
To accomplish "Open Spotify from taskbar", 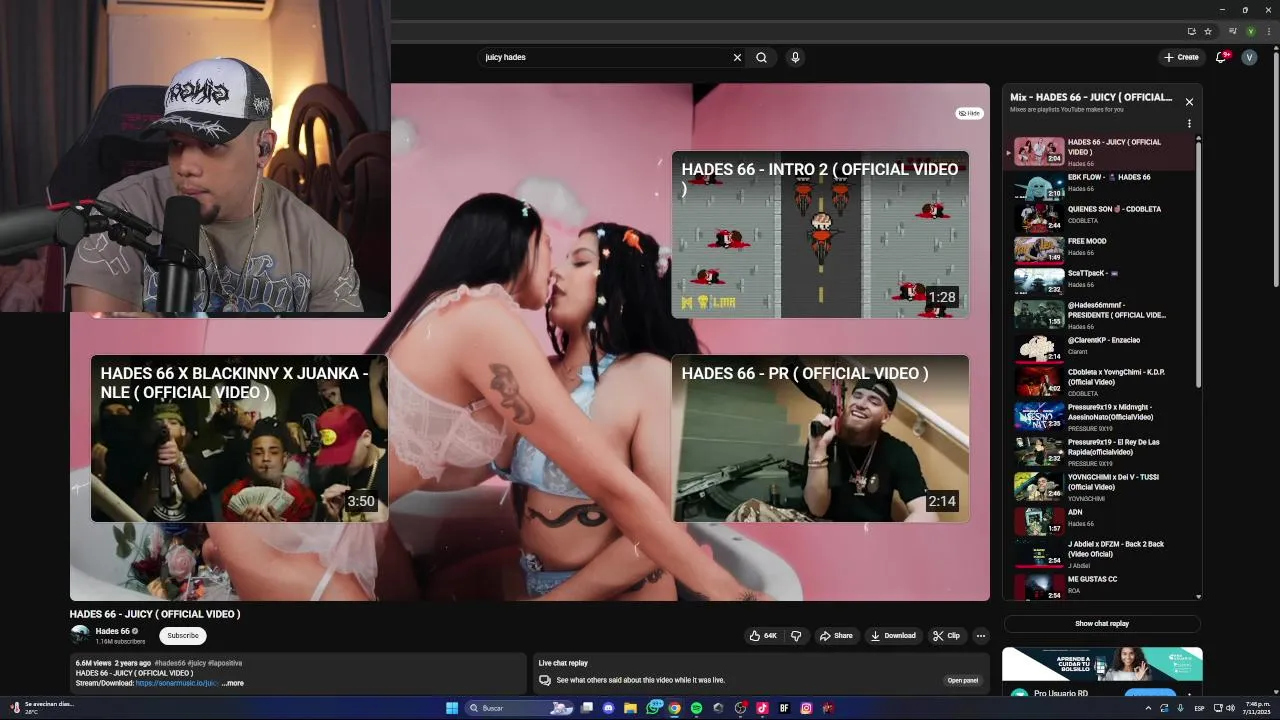I will [x=697, y=708].
